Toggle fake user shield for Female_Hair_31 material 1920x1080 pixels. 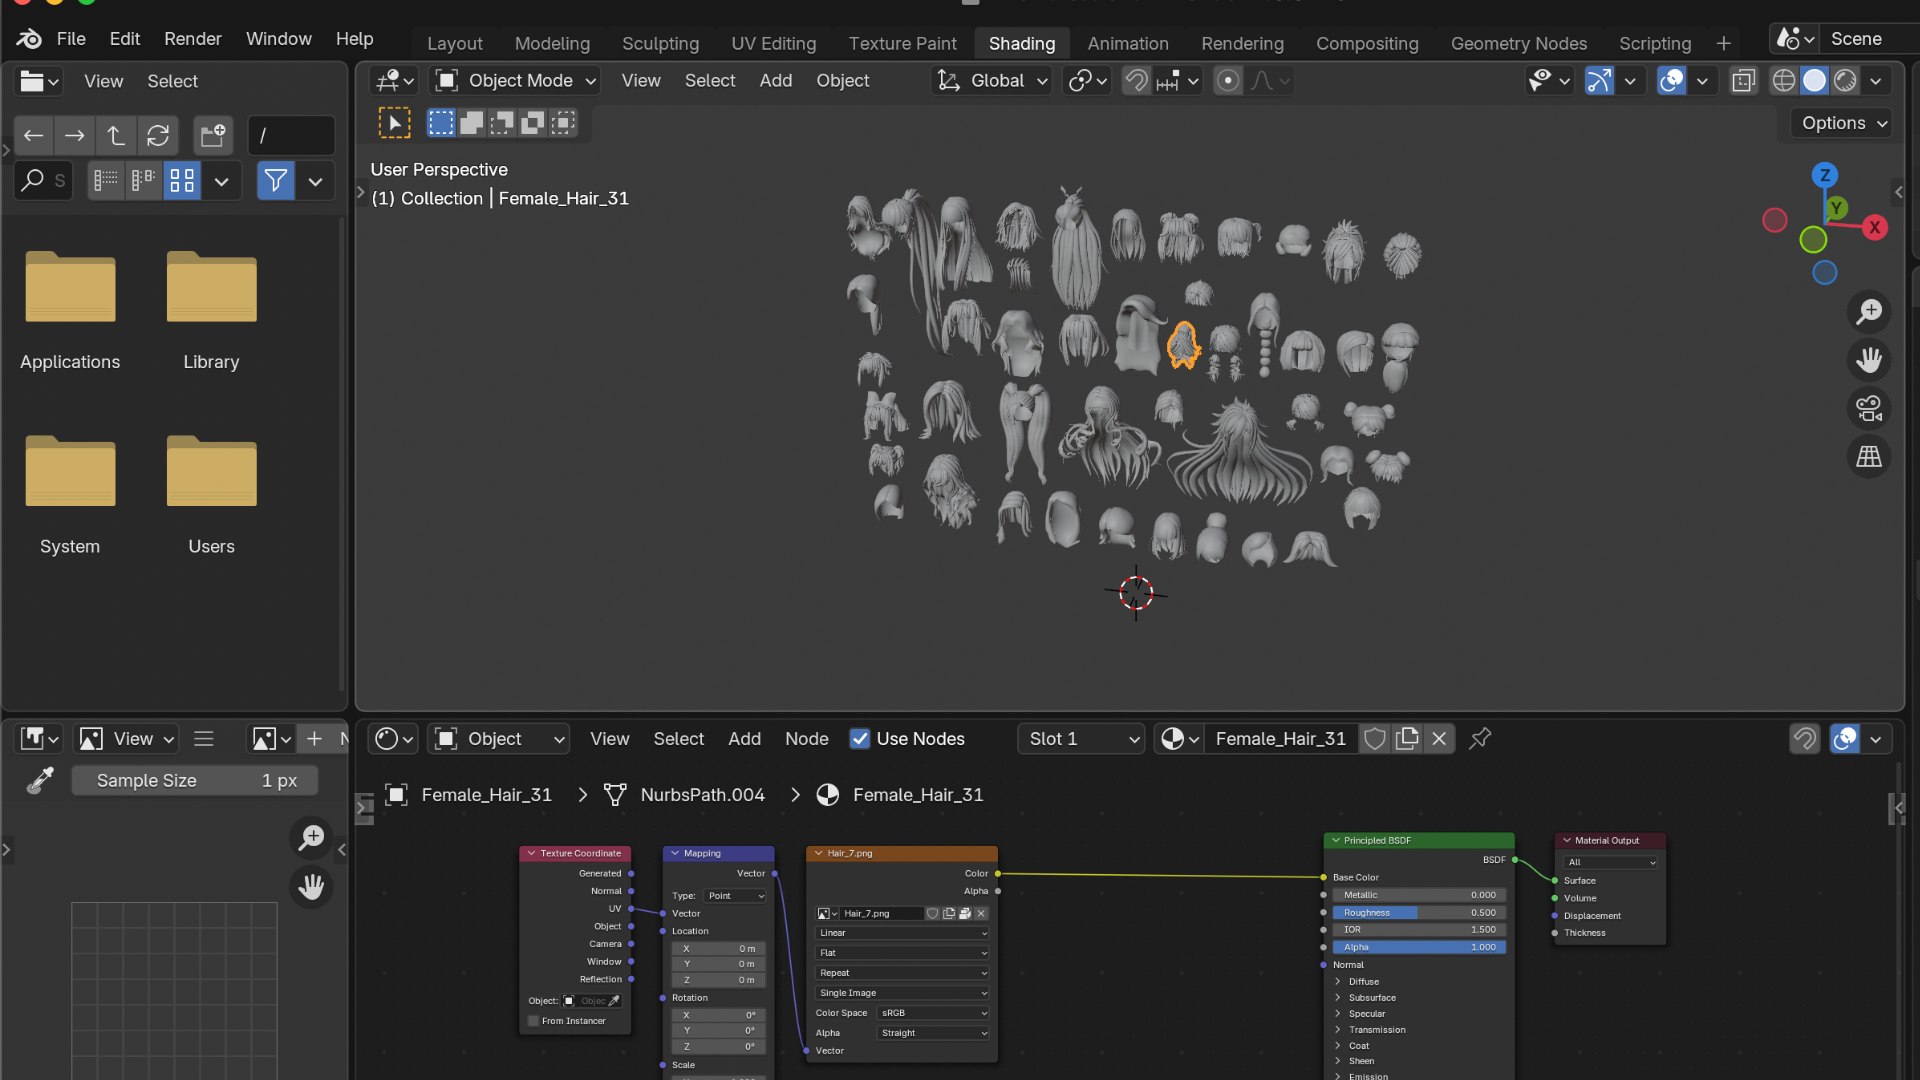1375,739
